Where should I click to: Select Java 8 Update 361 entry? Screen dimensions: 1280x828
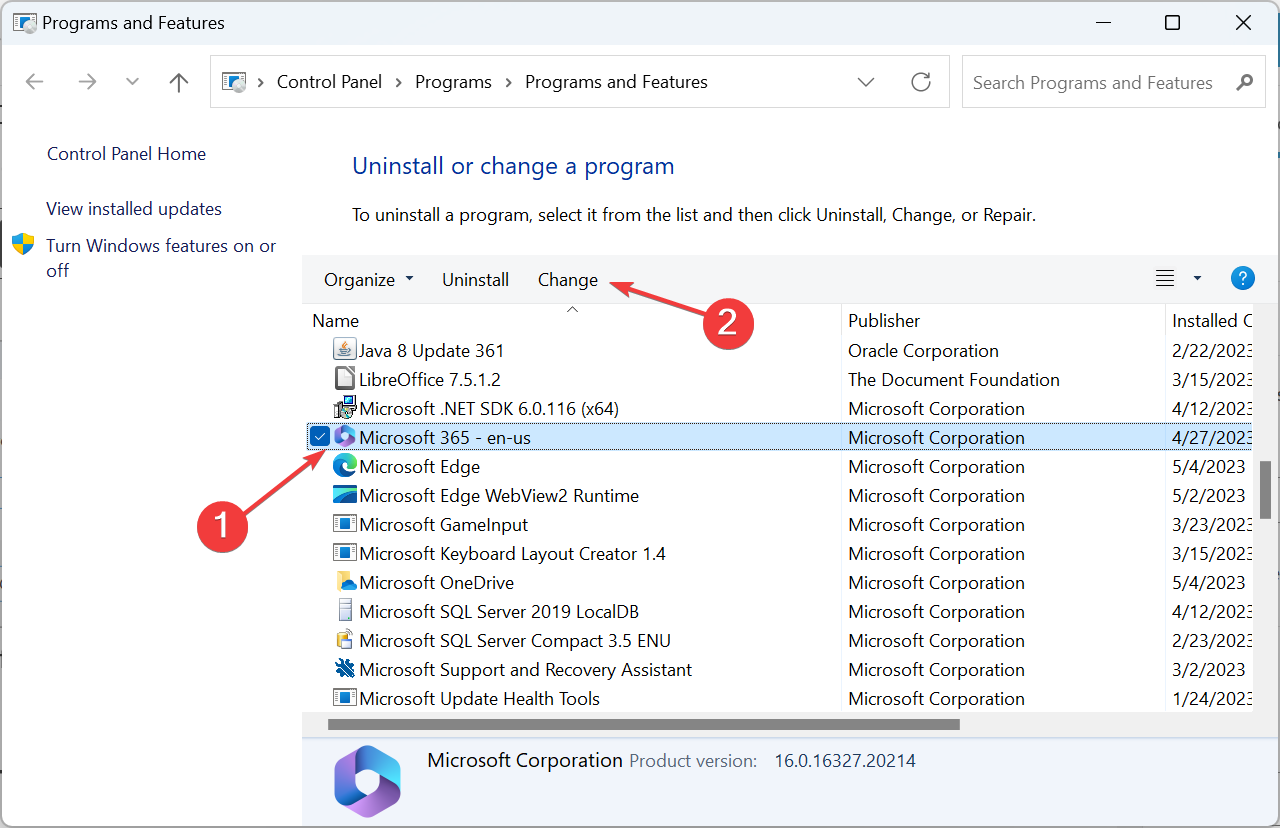point(432,351)
